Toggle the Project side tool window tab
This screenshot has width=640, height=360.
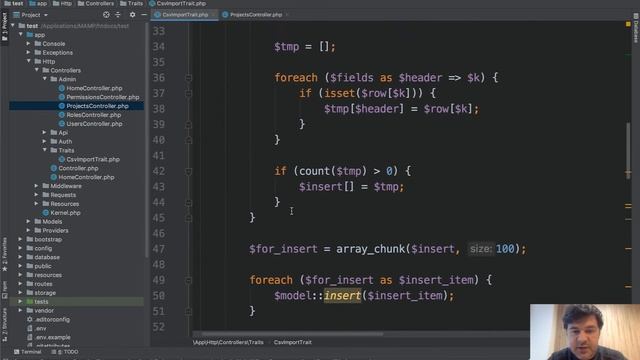[x=4, y=27]
